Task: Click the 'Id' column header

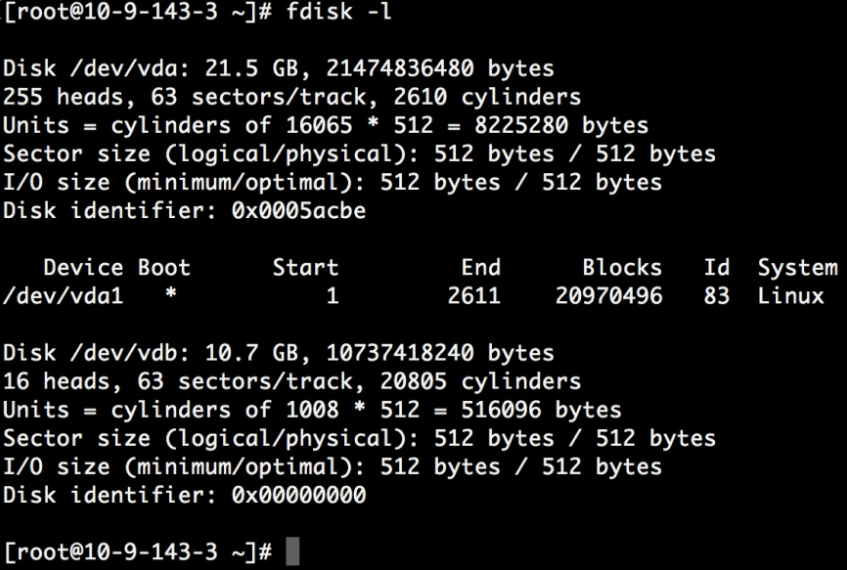Action: tap(717, 267)
